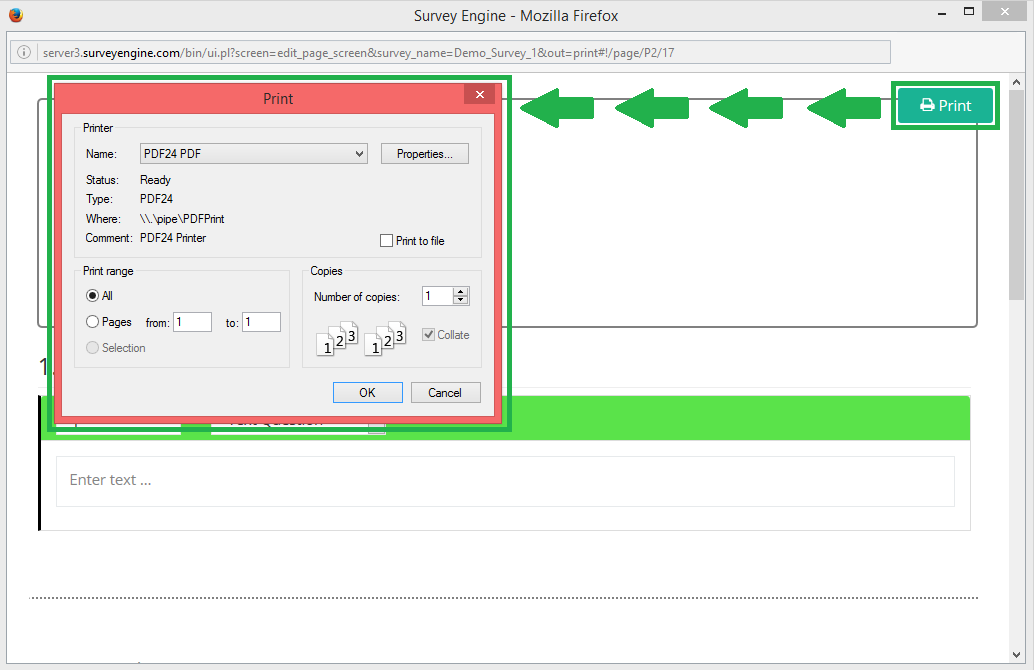Click the pages 'to' input field
The width and height of the screenshot is (1035, 670).
(261, 322)
